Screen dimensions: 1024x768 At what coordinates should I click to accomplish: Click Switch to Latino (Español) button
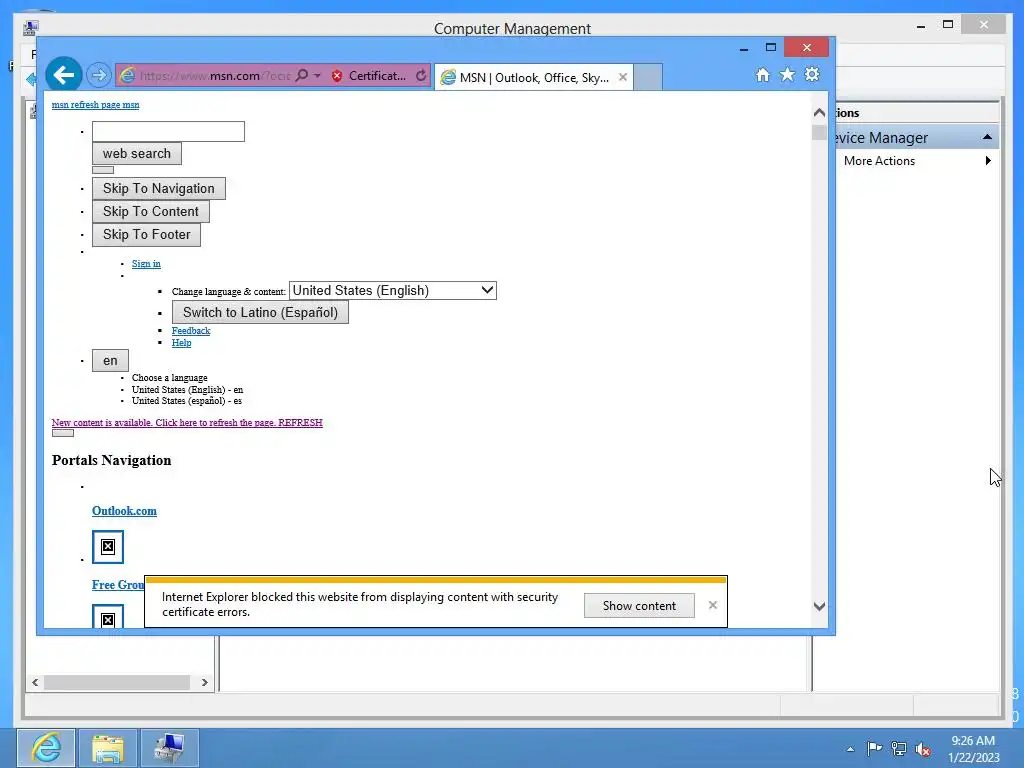tap(261, 312)
